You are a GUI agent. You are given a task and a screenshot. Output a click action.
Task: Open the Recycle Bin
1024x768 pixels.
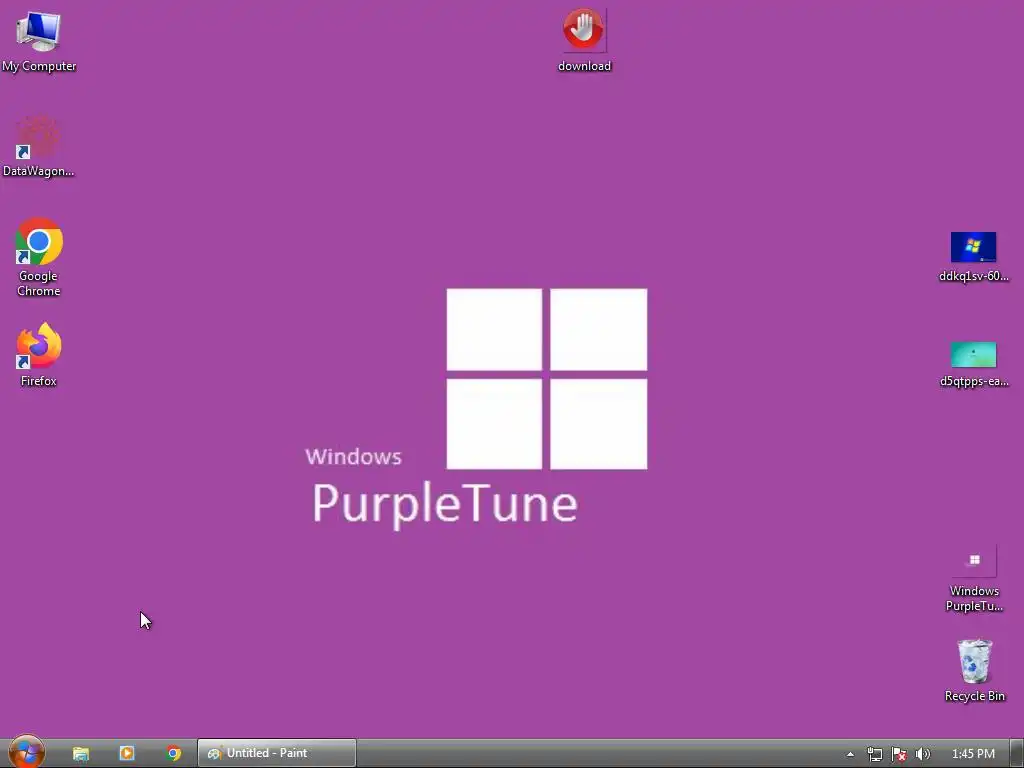tap(974, 661)
